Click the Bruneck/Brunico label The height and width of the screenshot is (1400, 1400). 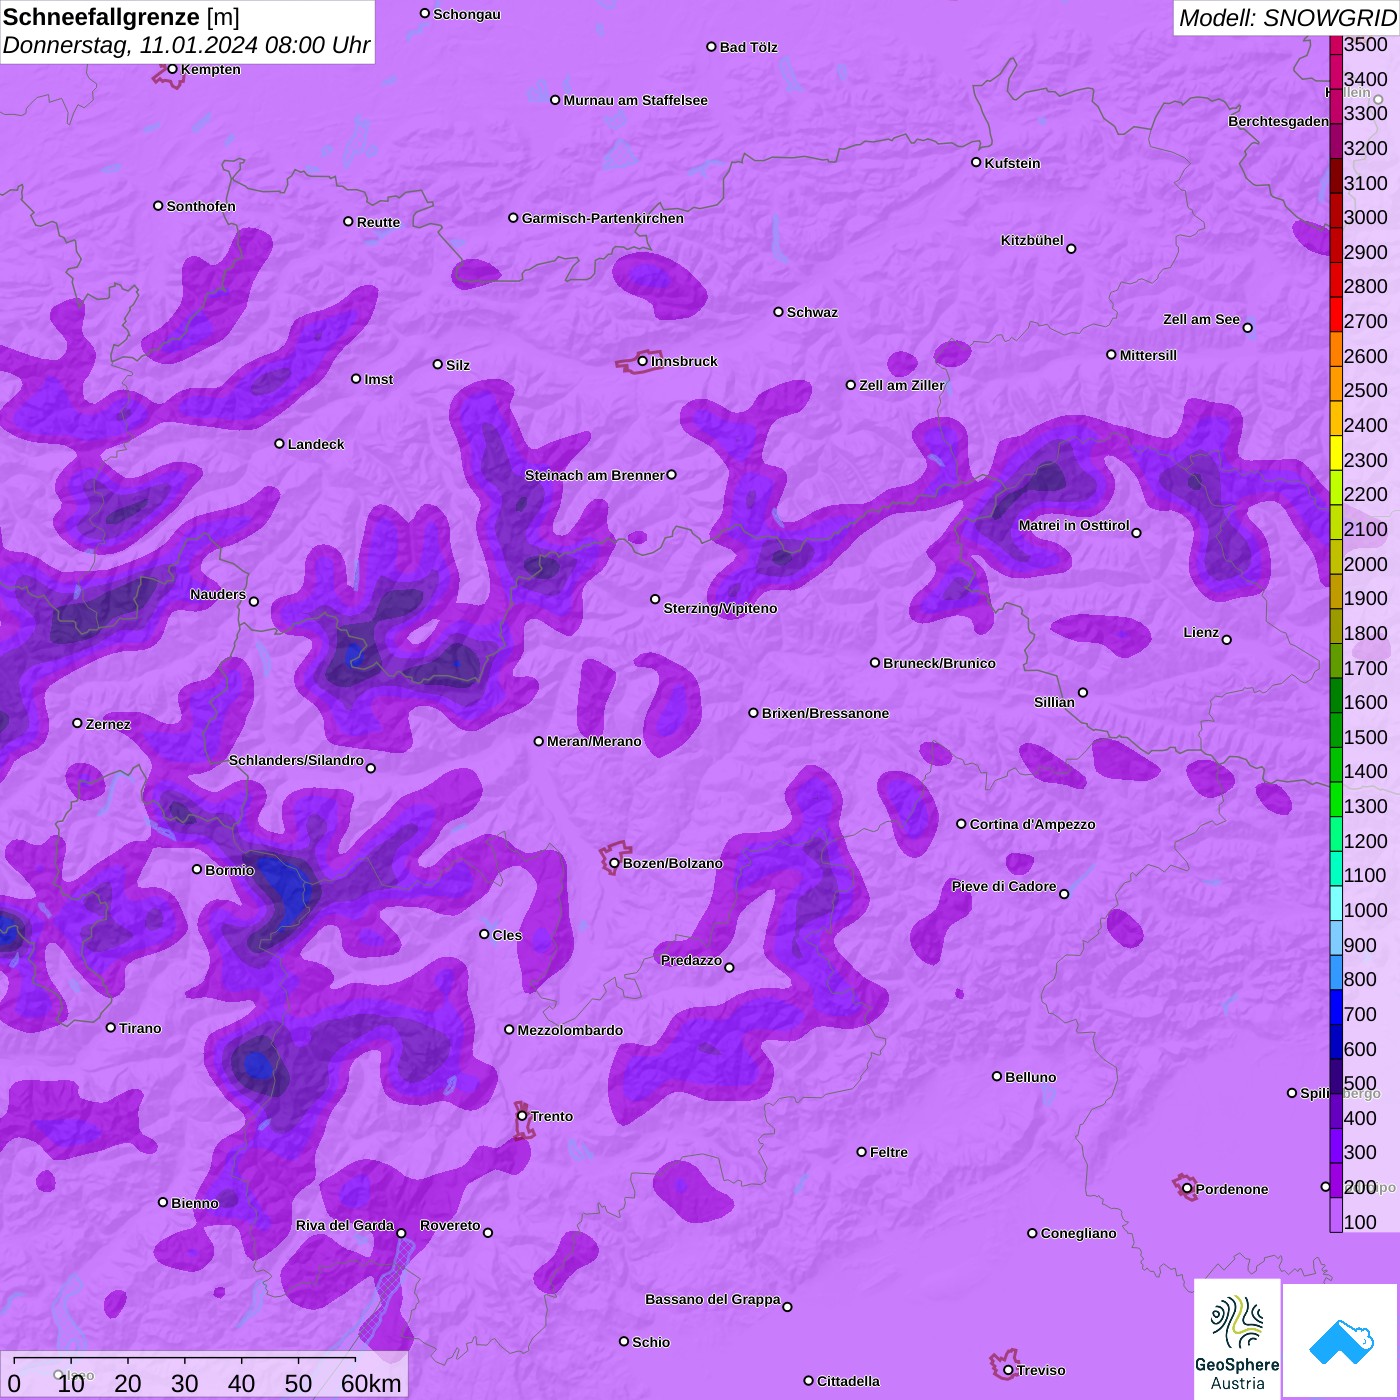click(939, 663)
